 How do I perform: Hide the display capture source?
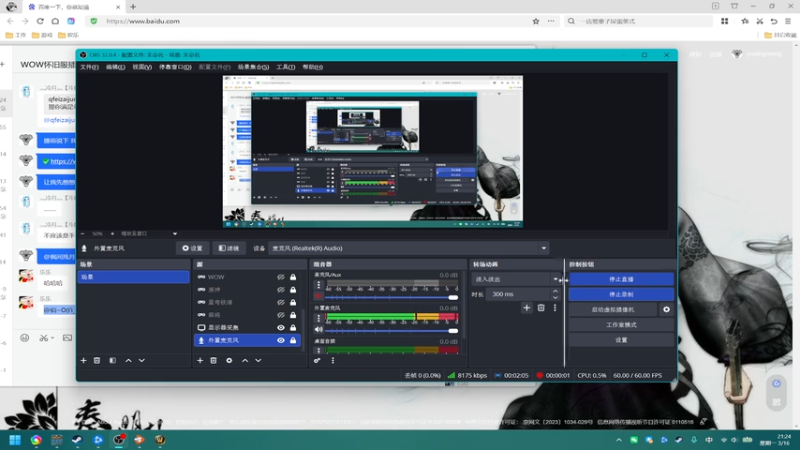tap(281, 328)
